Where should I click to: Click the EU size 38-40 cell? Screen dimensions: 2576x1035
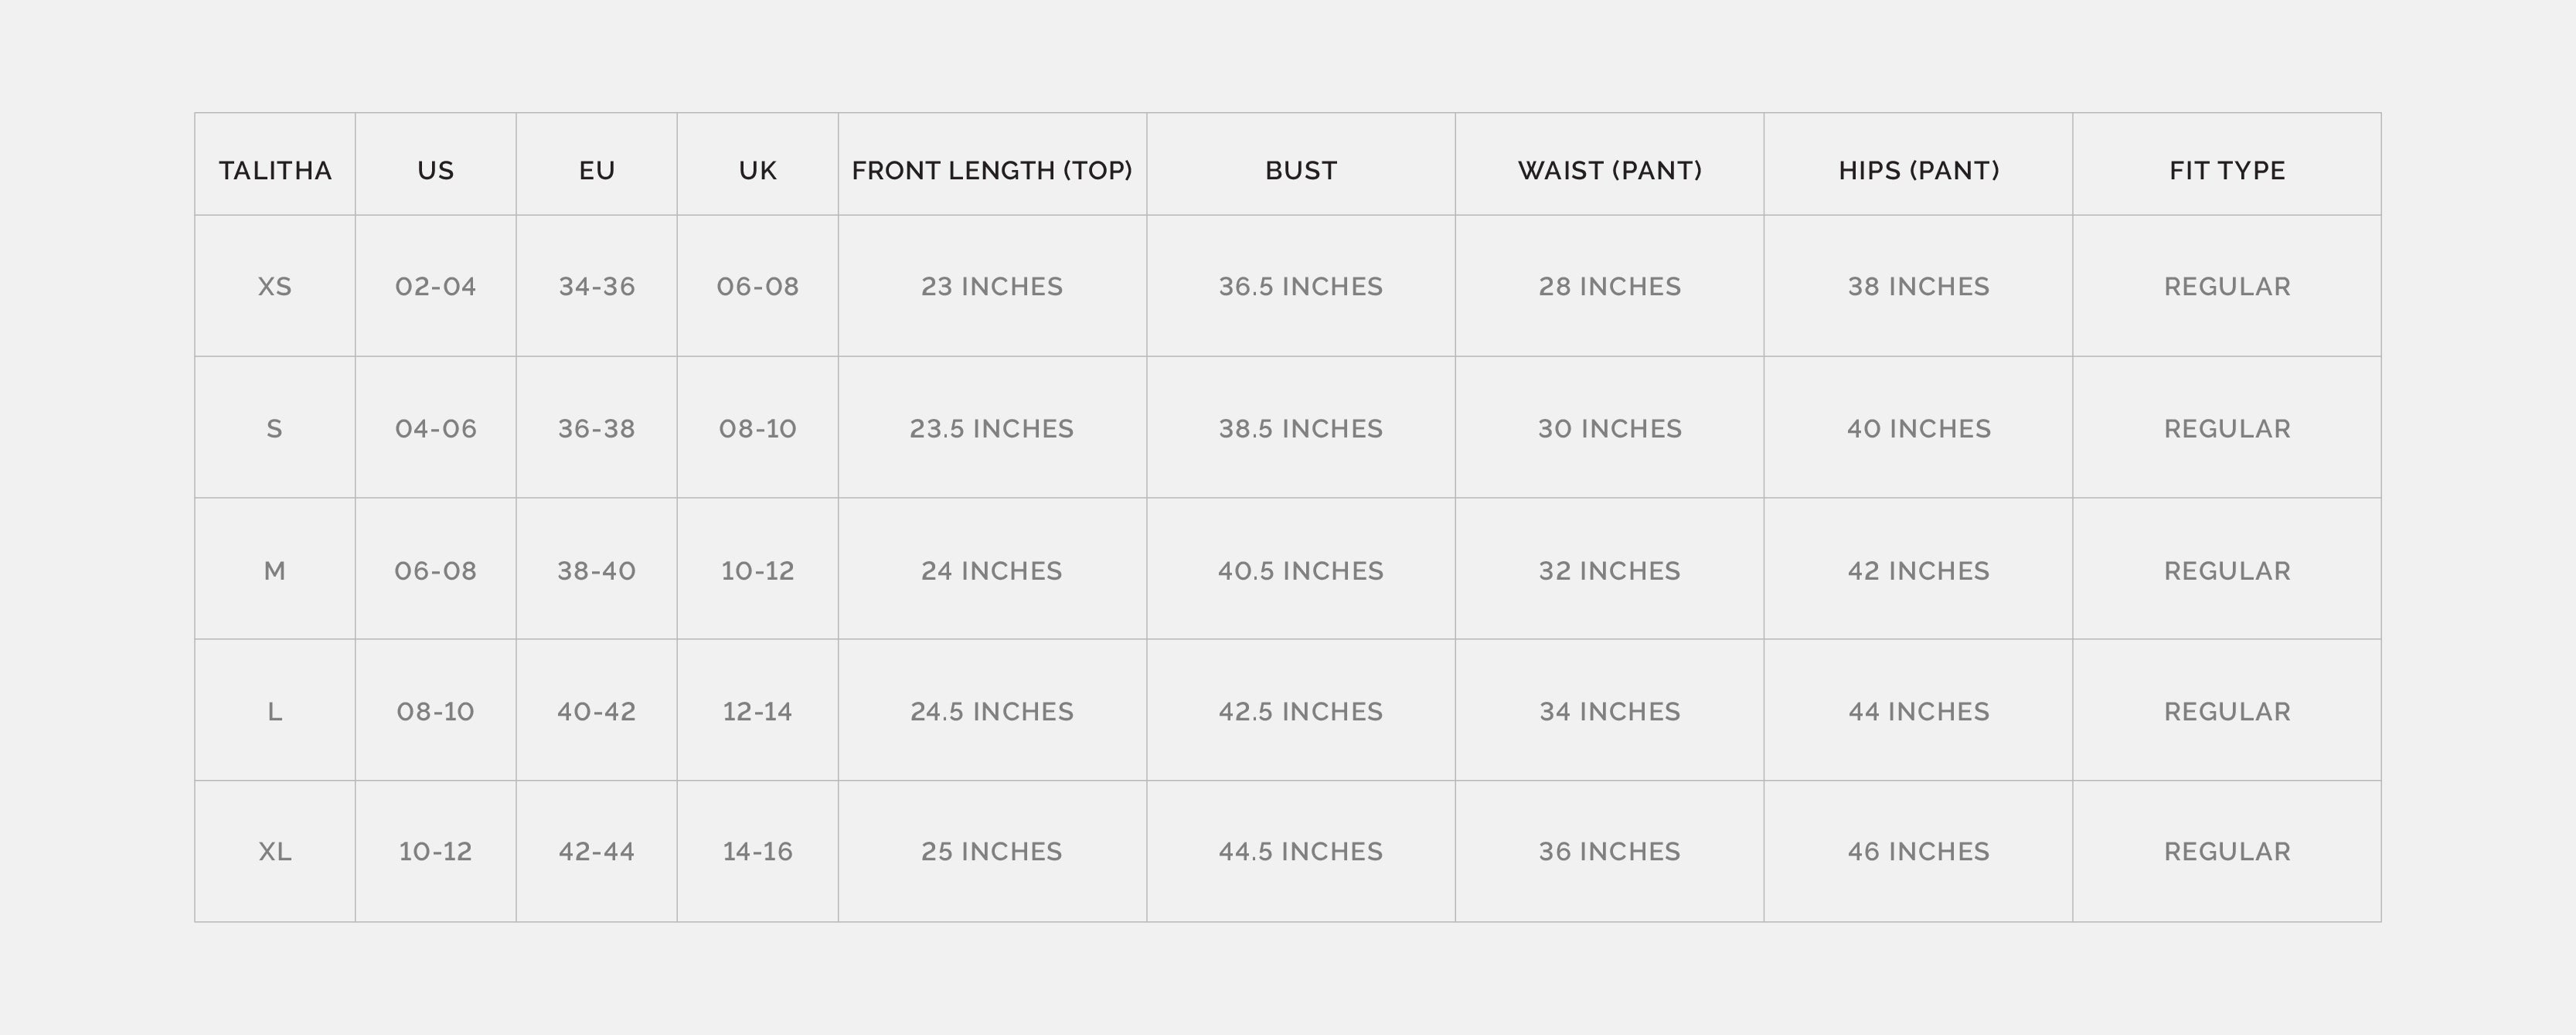[x=596, y=571]
